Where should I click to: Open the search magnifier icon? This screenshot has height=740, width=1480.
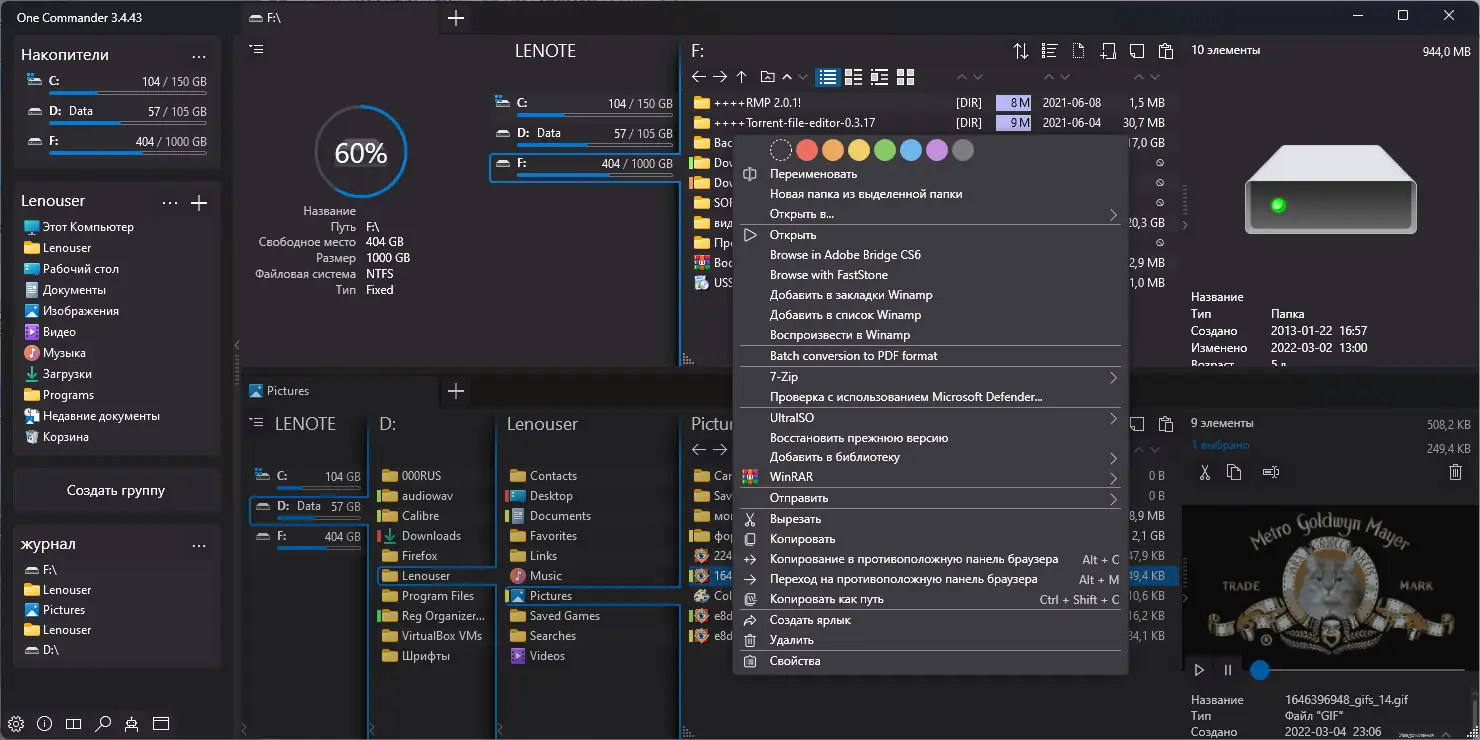(102, 723)
